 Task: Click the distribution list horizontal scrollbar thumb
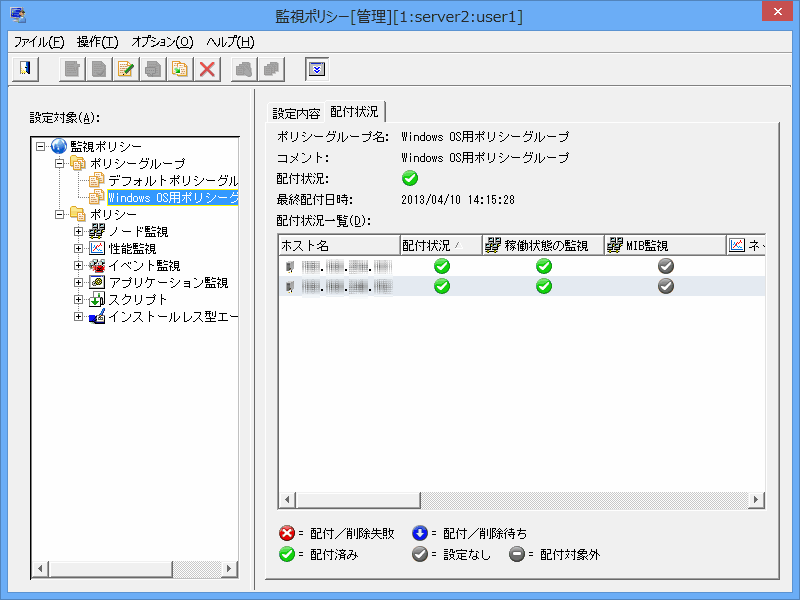(355, 499)
